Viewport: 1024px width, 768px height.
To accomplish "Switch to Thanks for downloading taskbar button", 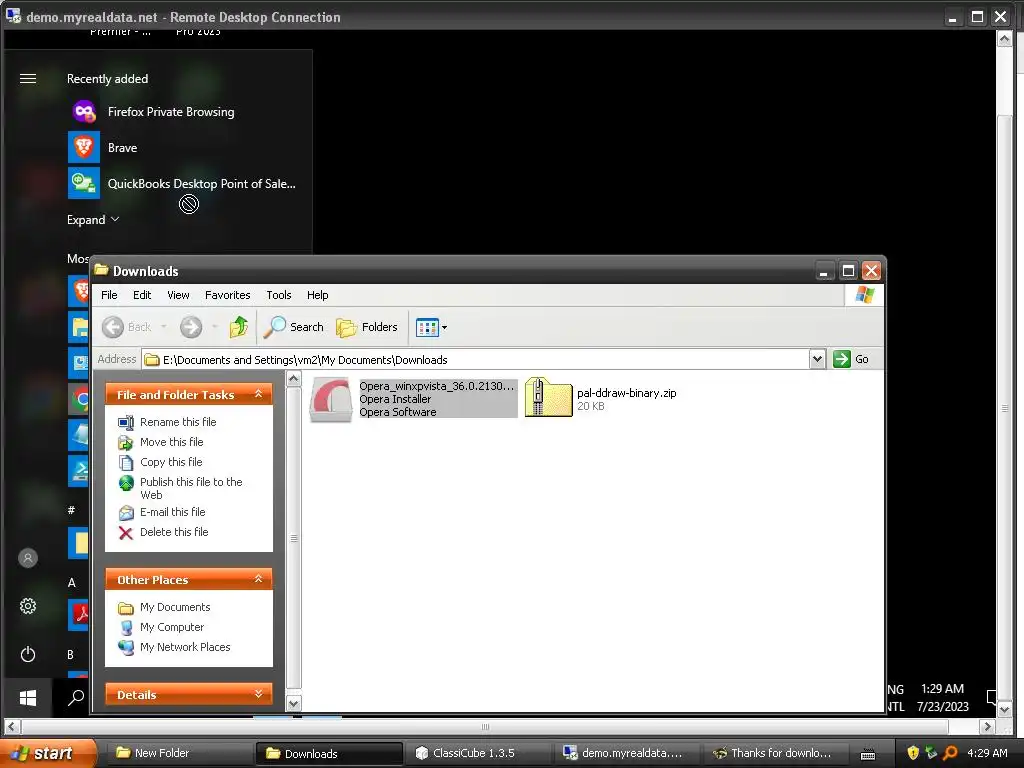I will [x=775, y=753].
